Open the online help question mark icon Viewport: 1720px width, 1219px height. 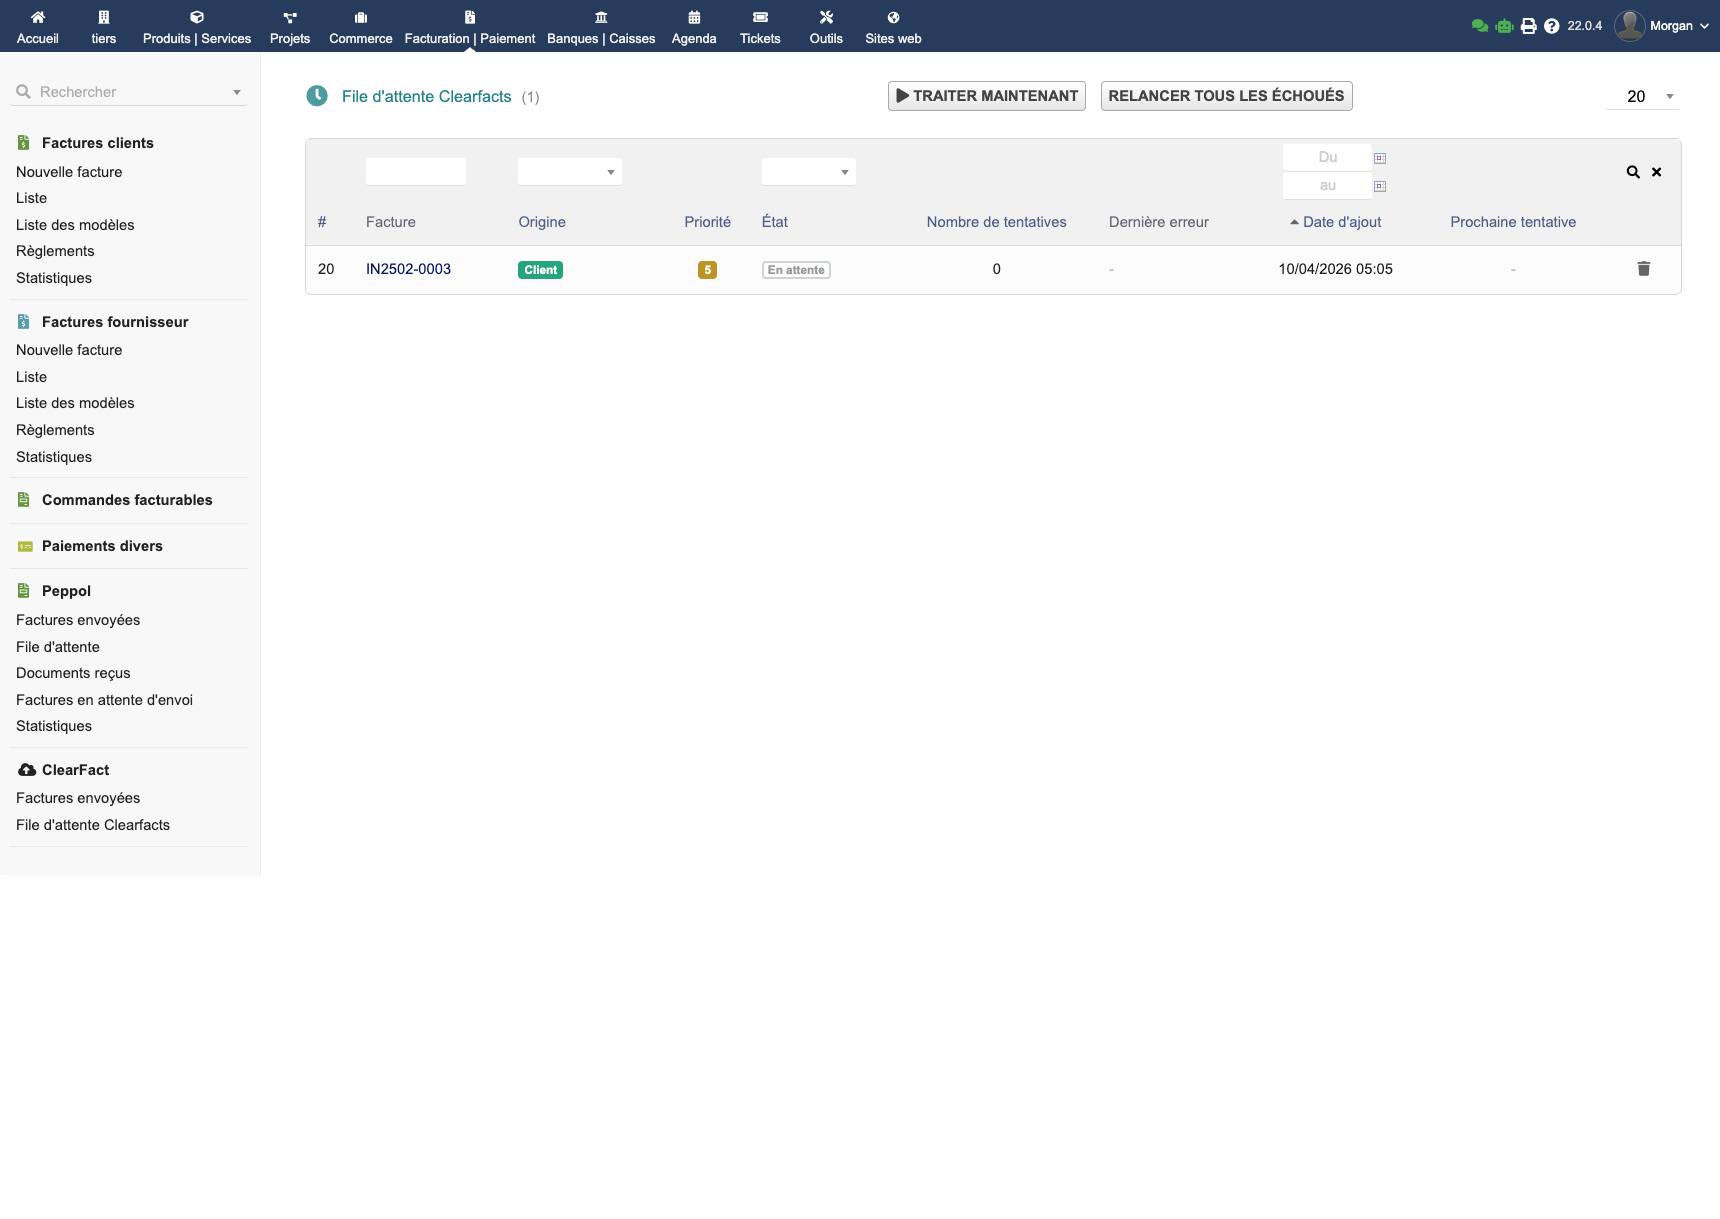click(x=1552, y=25)
